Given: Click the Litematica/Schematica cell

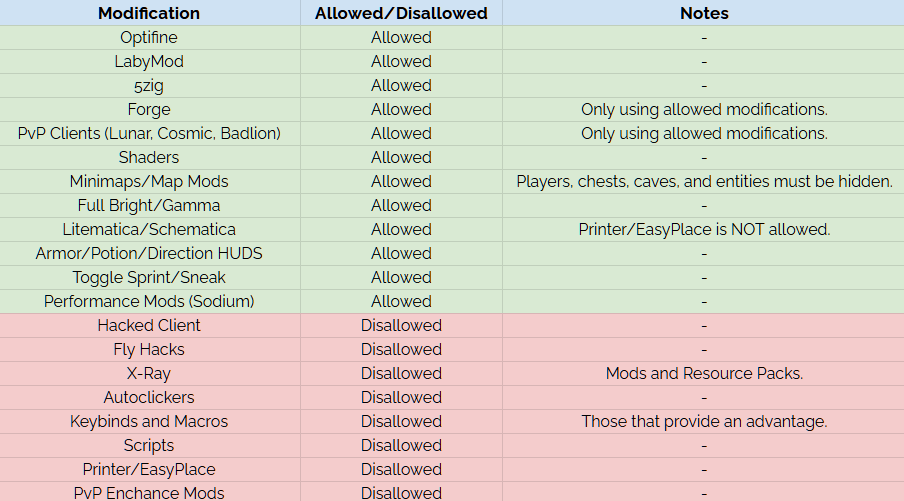Looking at the screenshot, I should (x=149, y=229).
